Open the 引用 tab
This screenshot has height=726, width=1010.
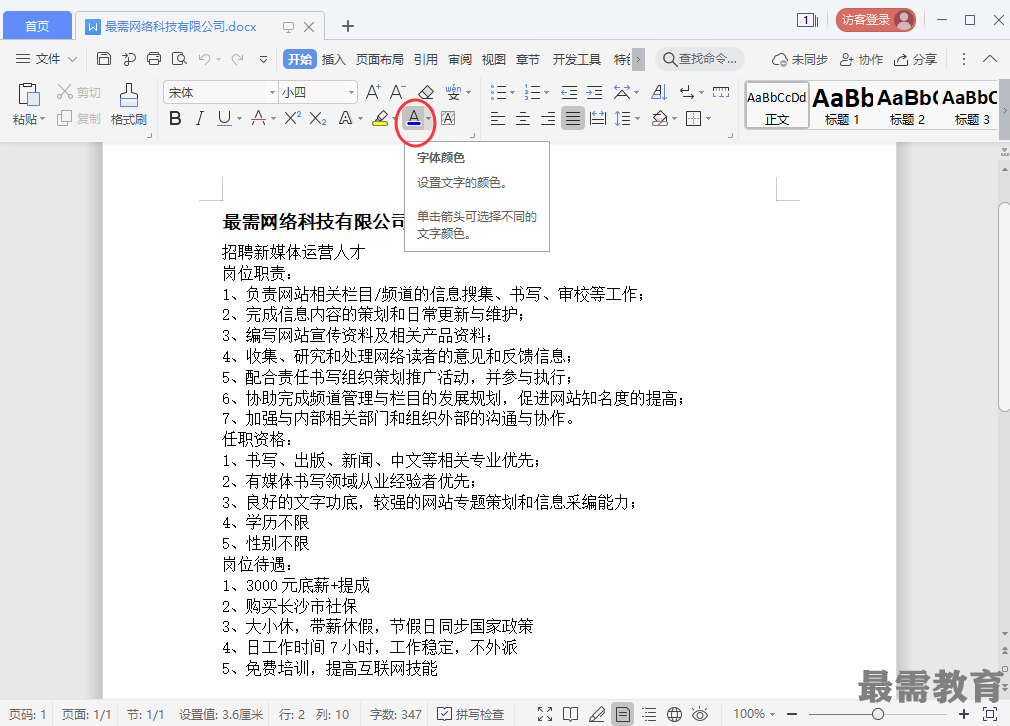(x=426, y=59)
